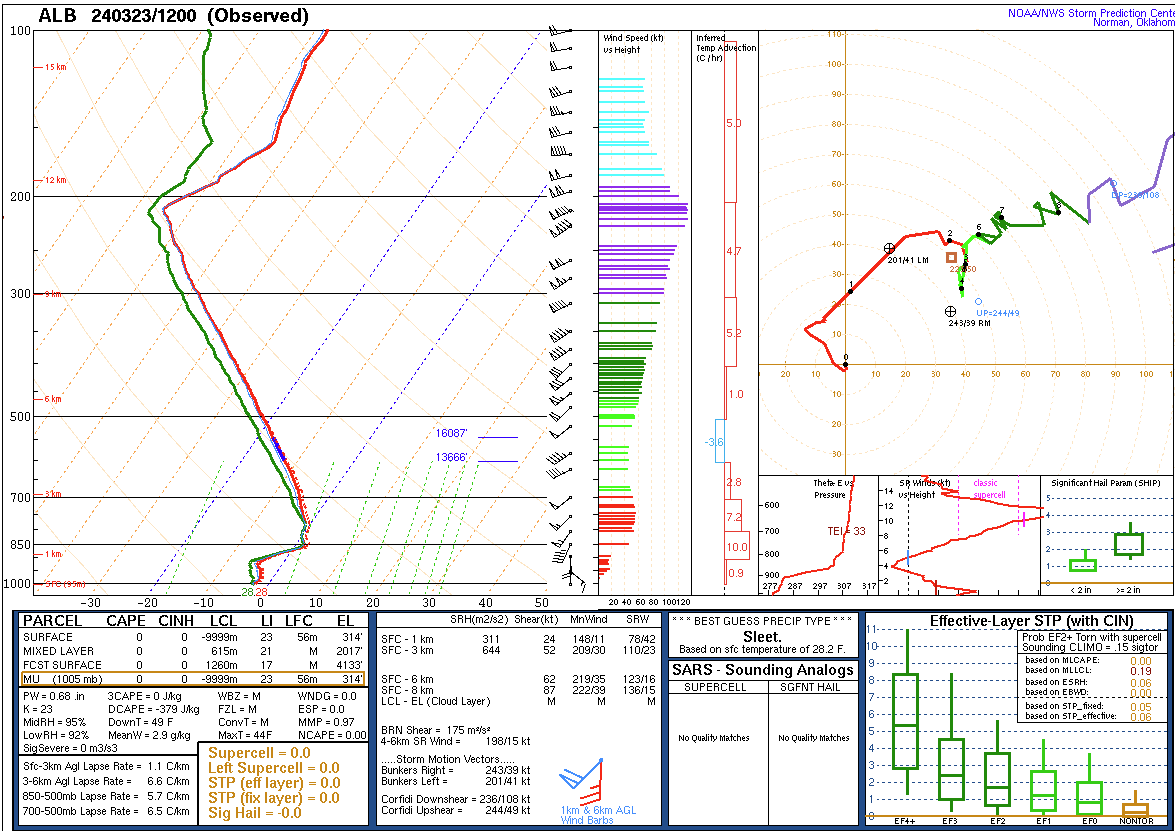
Task: Click the 'Effective-Layer STP (with CIN)' title
Action: point(1031,620)
